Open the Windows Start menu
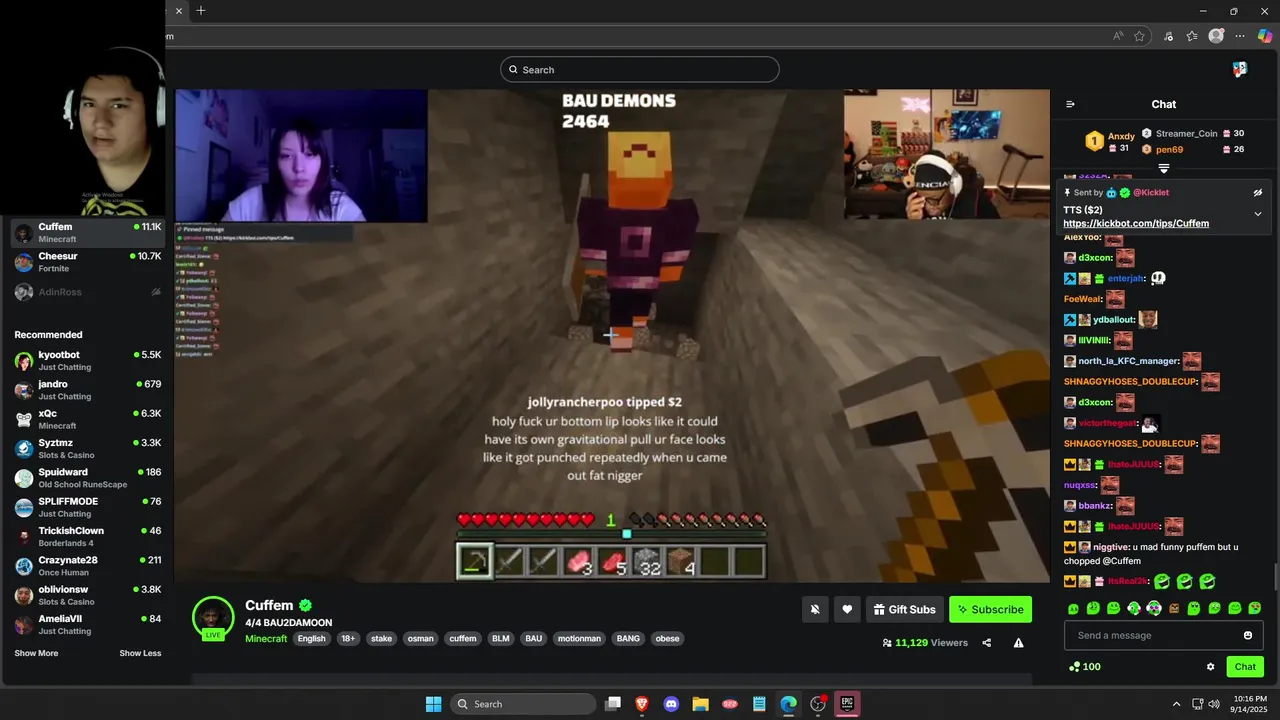 433,704
